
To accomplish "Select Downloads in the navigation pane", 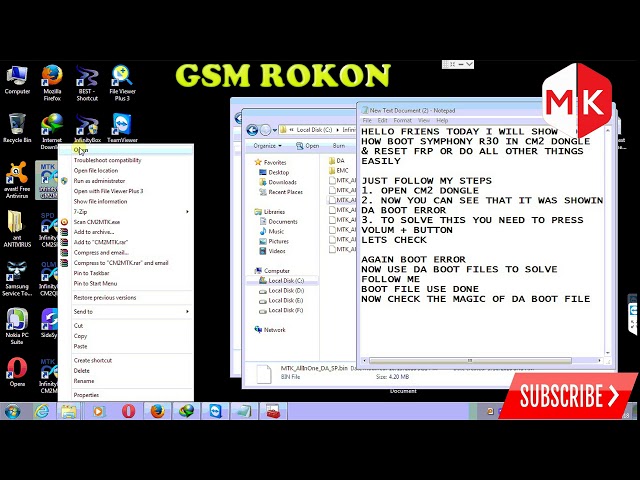I will [278, 182].
